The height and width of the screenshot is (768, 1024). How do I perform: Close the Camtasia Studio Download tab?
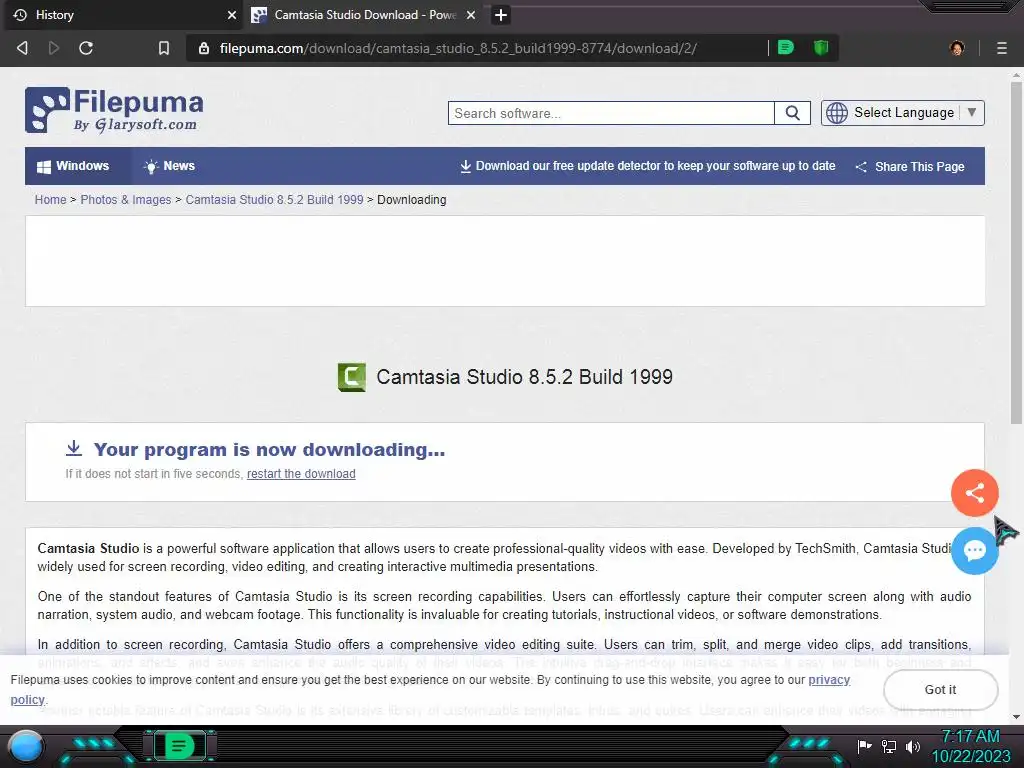pos(471,15)
